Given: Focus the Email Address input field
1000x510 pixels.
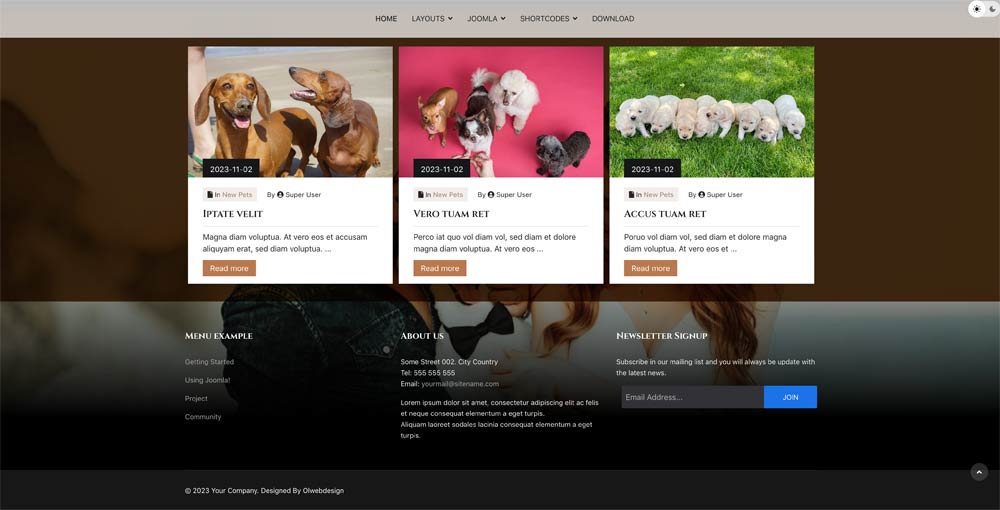Looking at the screenshot, I should [692, 397].
